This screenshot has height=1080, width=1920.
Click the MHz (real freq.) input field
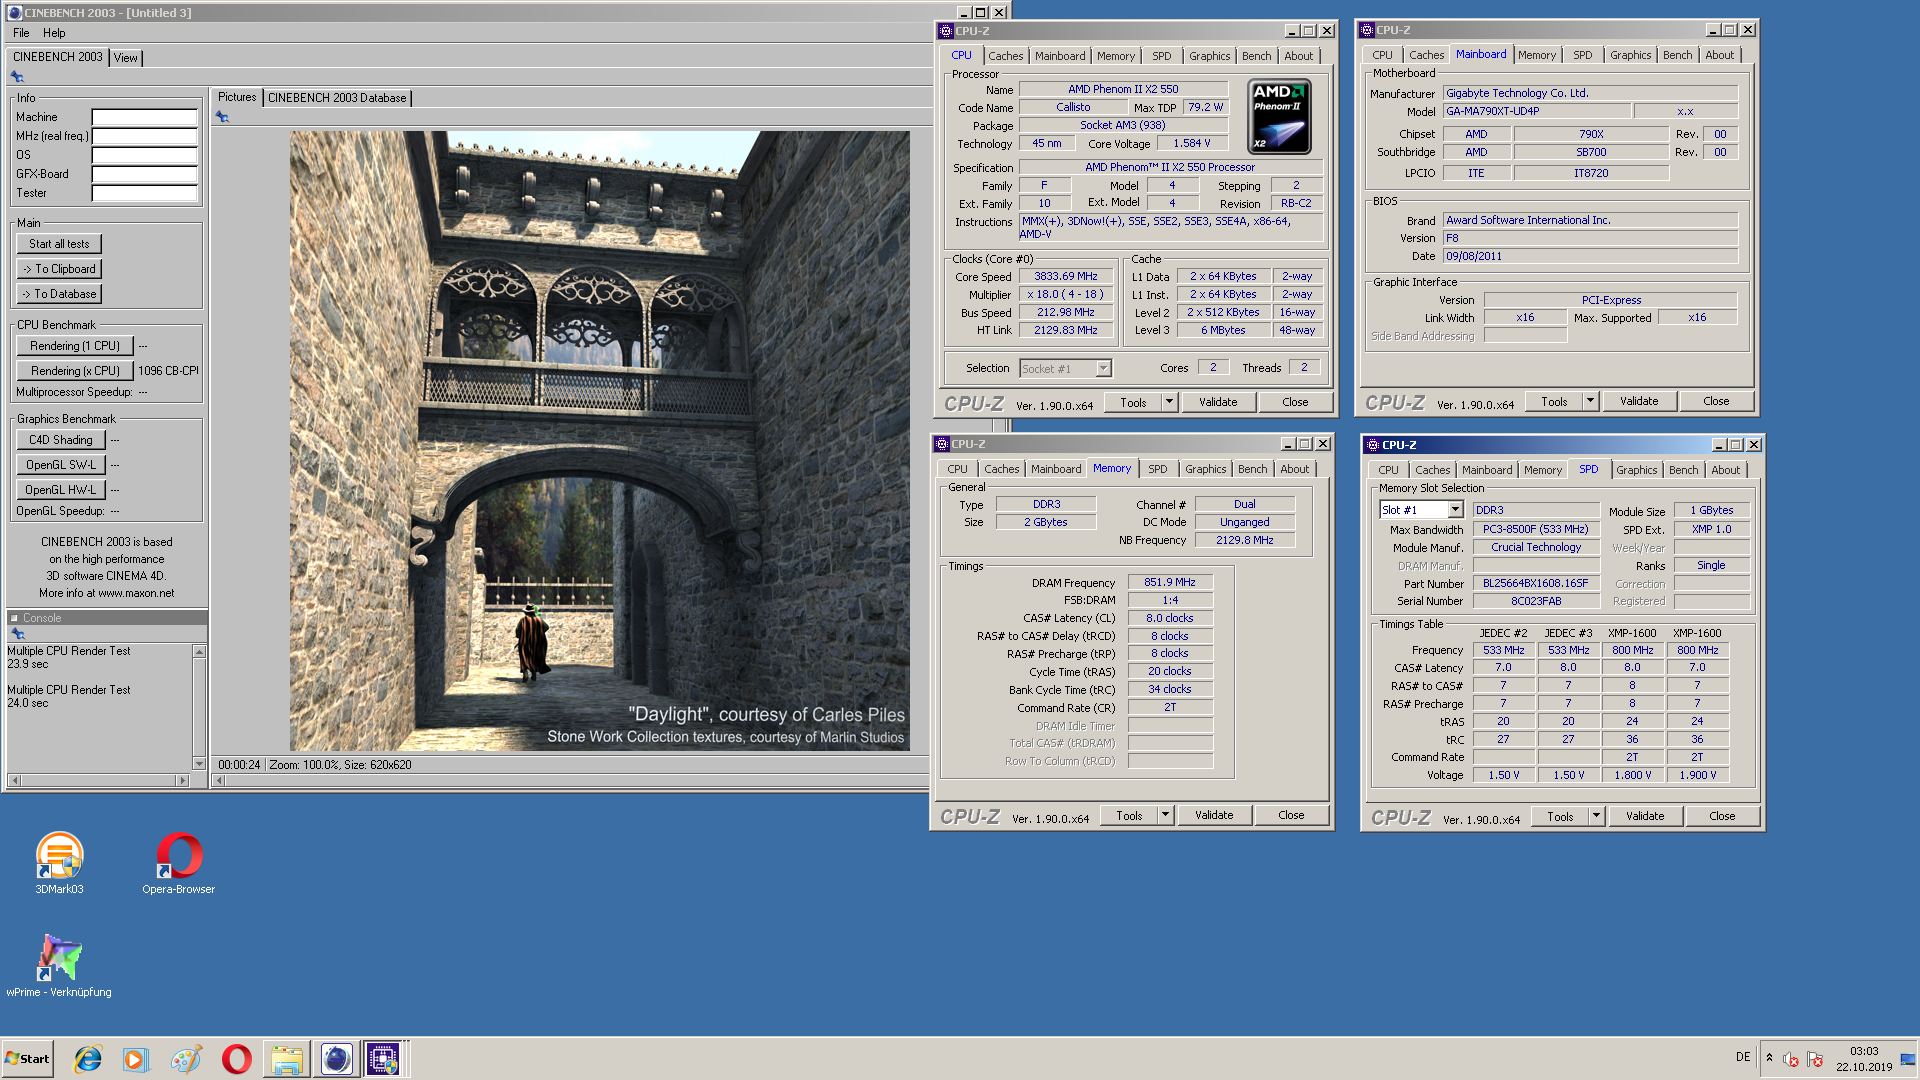click(x=144, y=136)
